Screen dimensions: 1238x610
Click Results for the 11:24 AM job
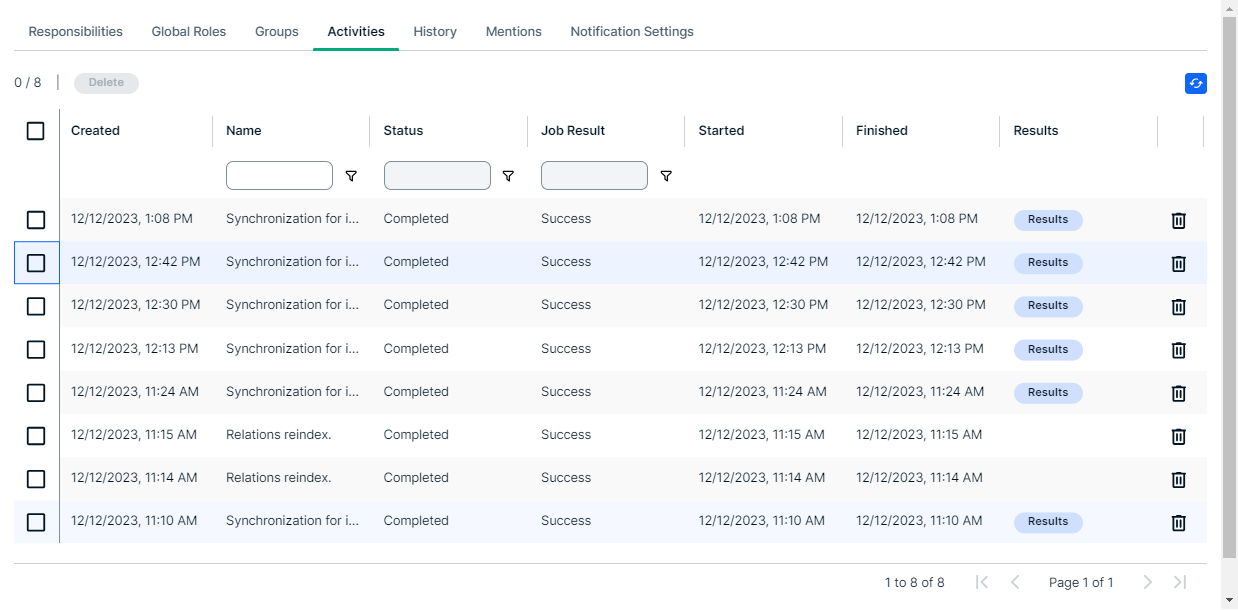click(1048, 392)
